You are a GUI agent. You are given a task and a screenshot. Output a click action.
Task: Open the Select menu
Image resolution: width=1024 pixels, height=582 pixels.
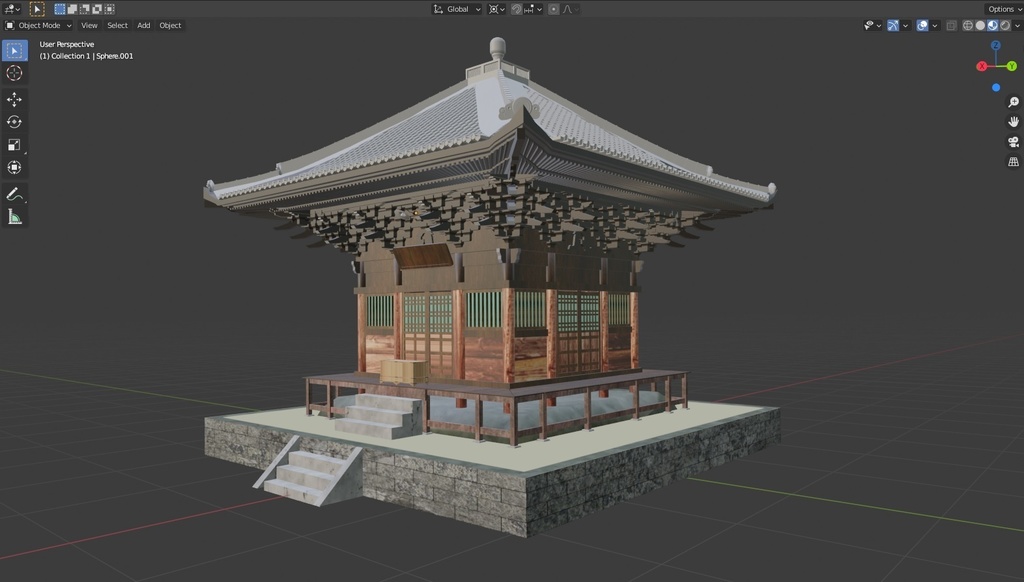pos(118,25)
